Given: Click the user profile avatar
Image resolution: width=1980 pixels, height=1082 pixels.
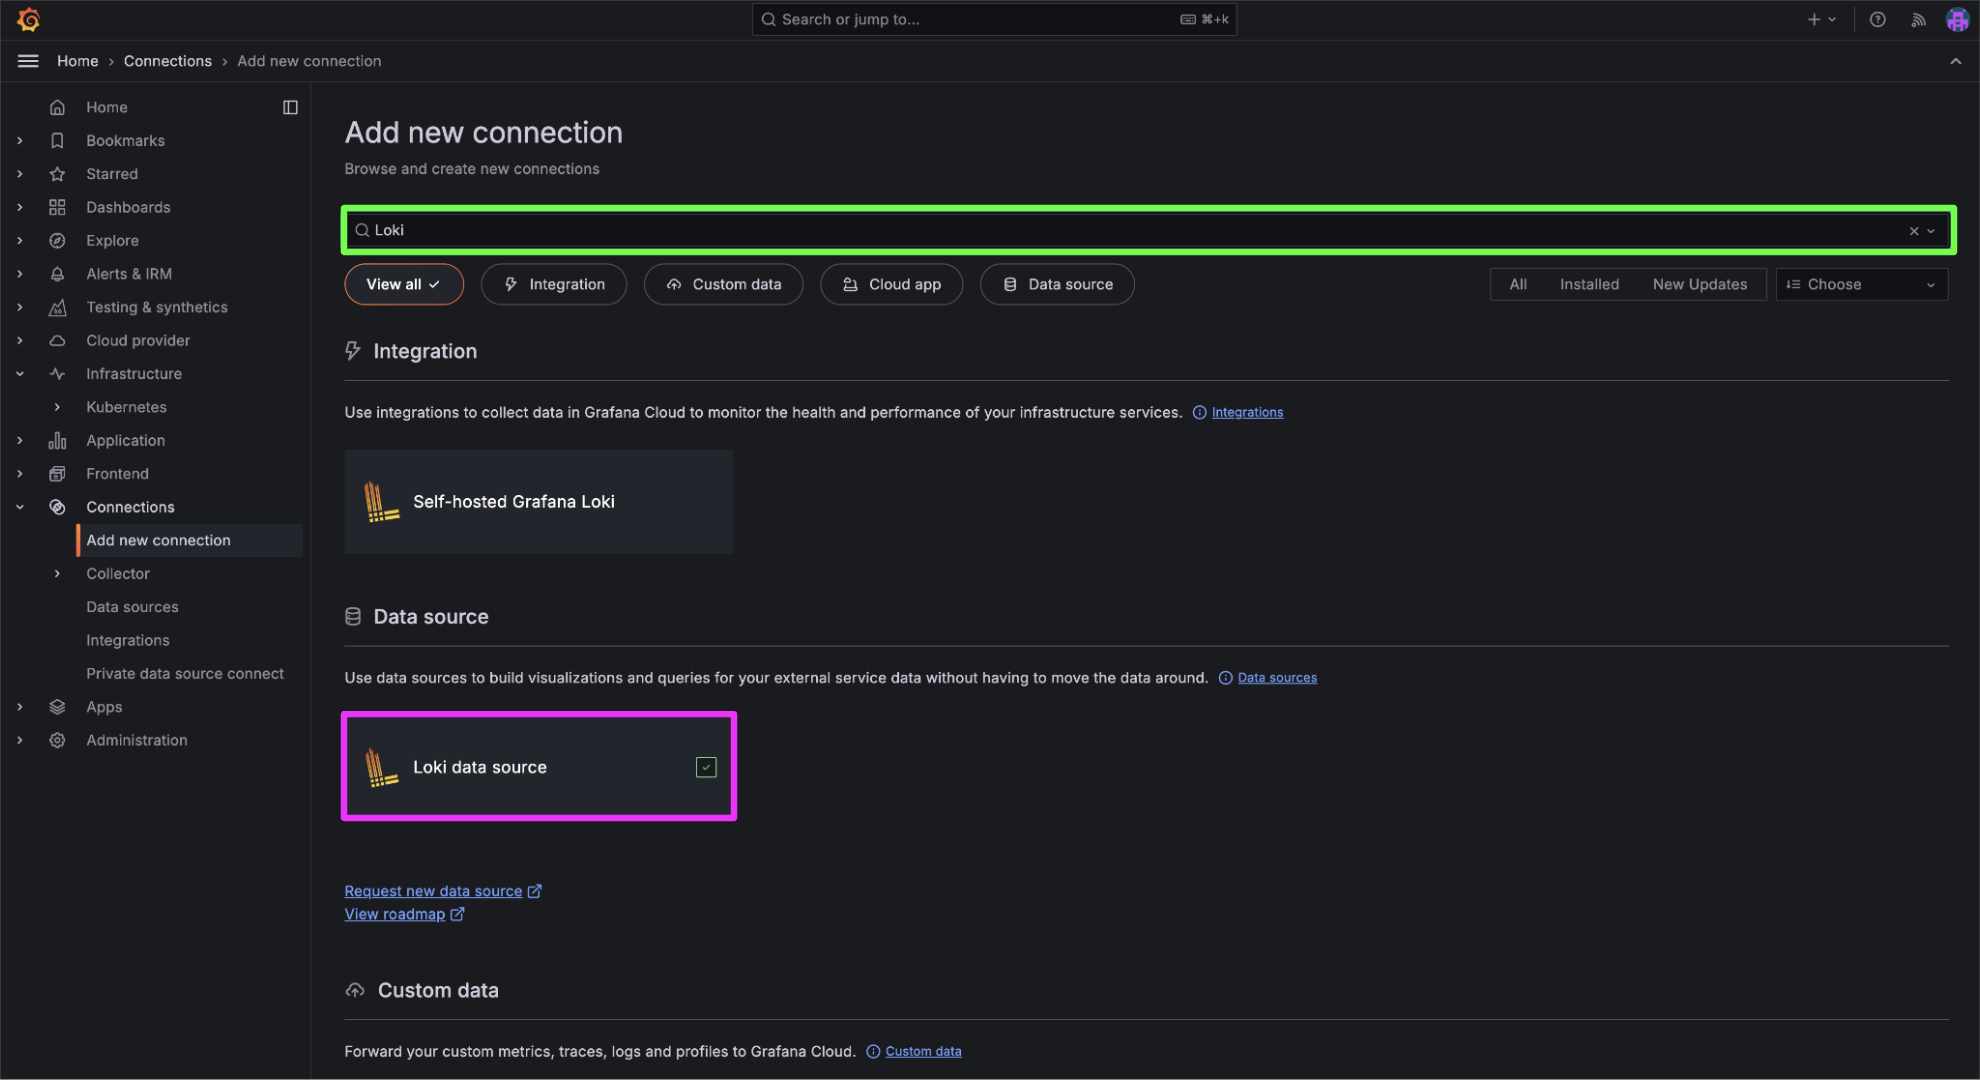Looking at the screenshot, I should [1956, 19].
